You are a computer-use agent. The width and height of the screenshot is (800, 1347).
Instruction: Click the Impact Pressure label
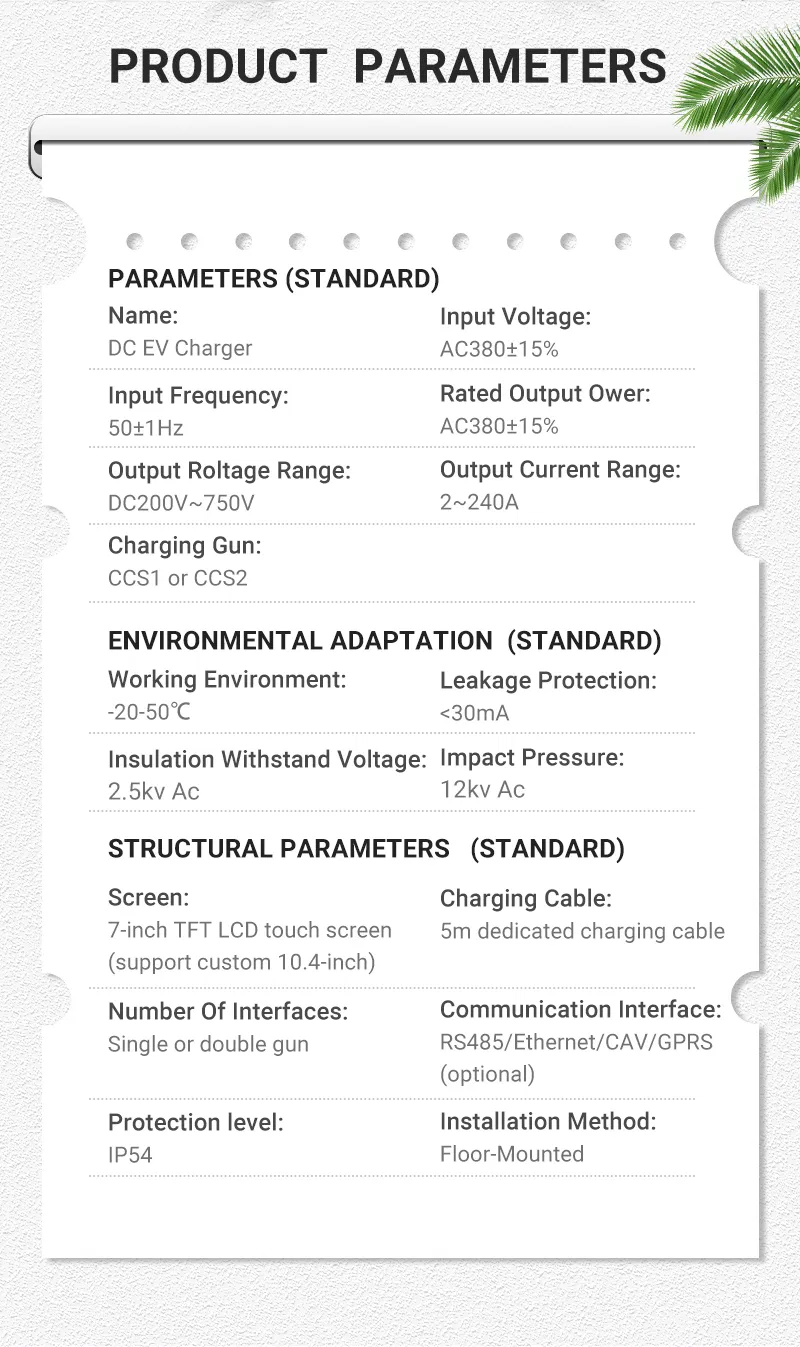(531, 758)
